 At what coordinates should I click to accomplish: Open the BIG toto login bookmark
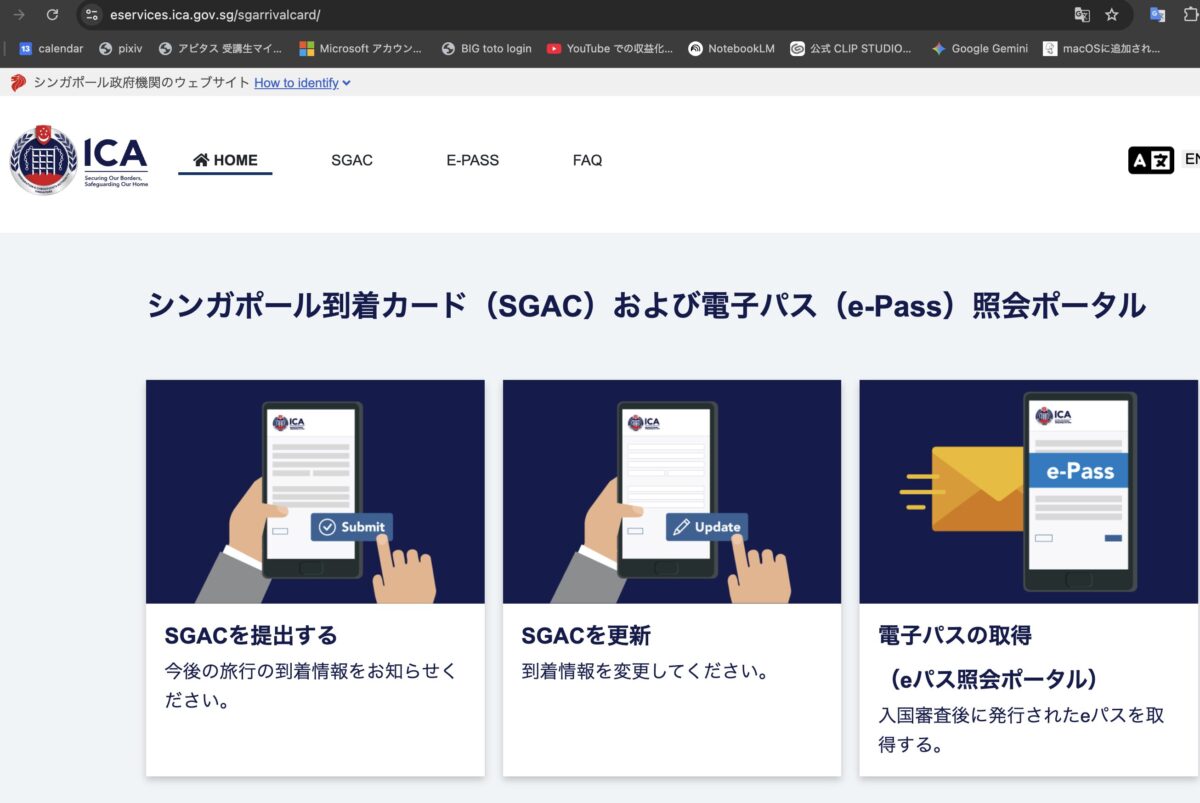coord(486,48)
